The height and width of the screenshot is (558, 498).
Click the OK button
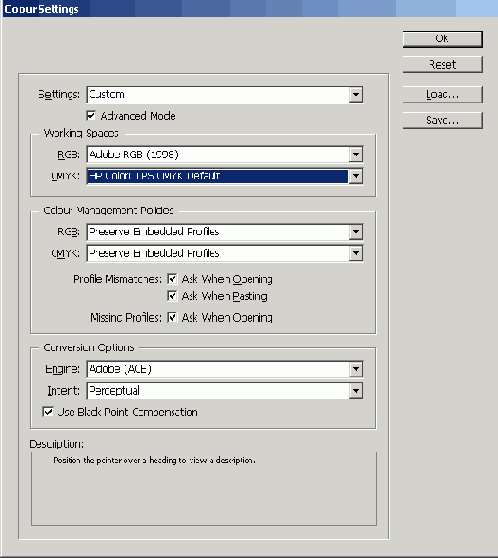442,39
